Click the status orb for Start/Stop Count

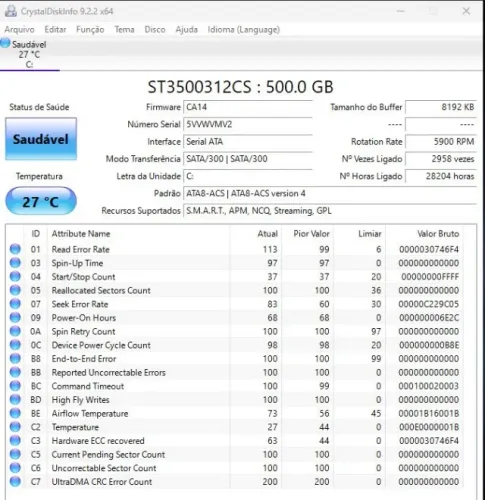15,276
